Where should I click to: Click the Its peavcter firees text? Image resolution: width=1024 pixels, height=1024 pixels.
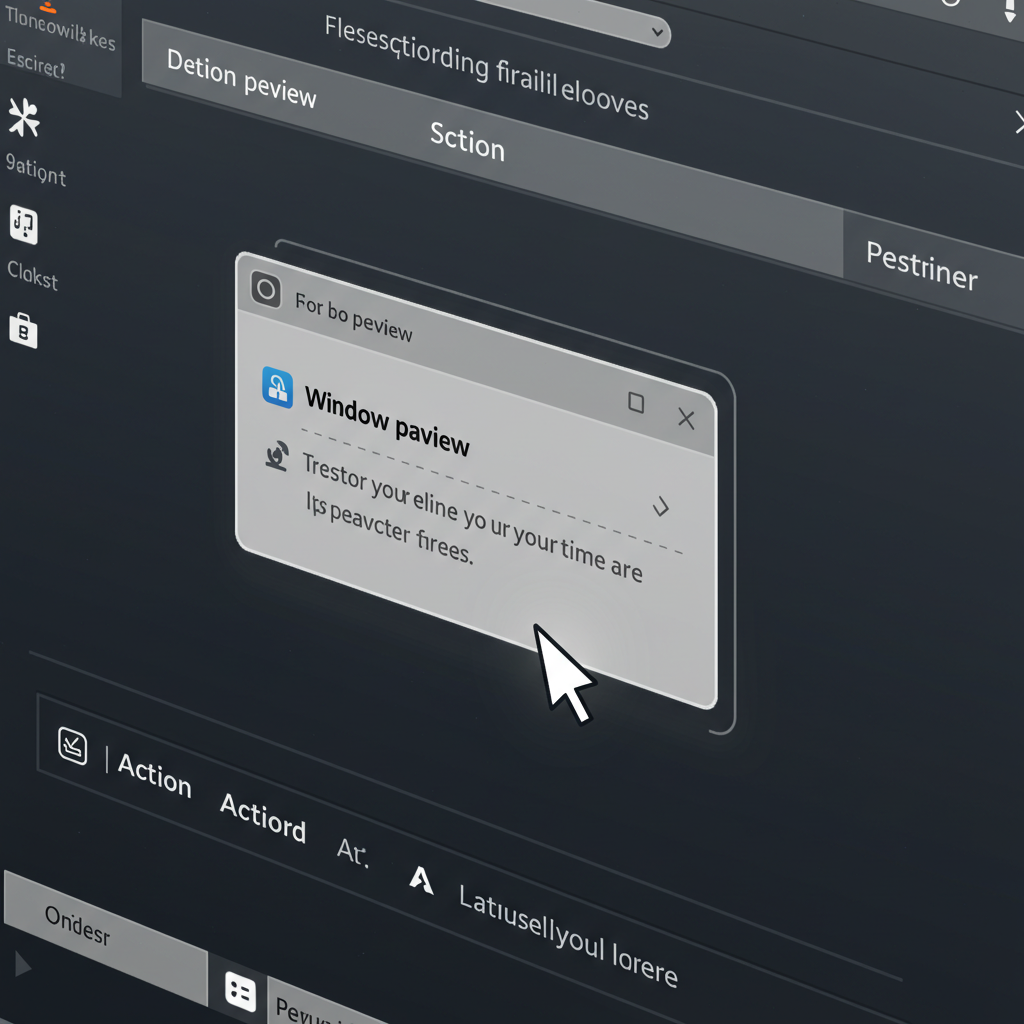click(389, 529)
